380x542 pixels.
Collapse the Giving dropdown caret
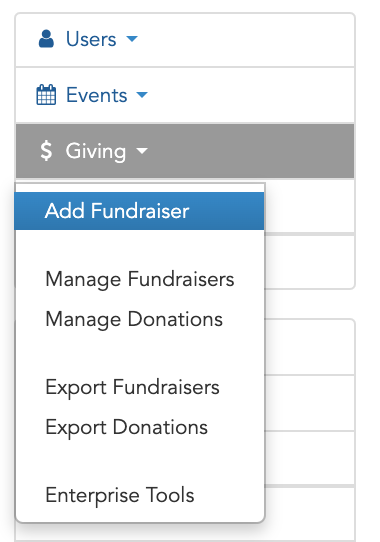[x=142, y=151]
